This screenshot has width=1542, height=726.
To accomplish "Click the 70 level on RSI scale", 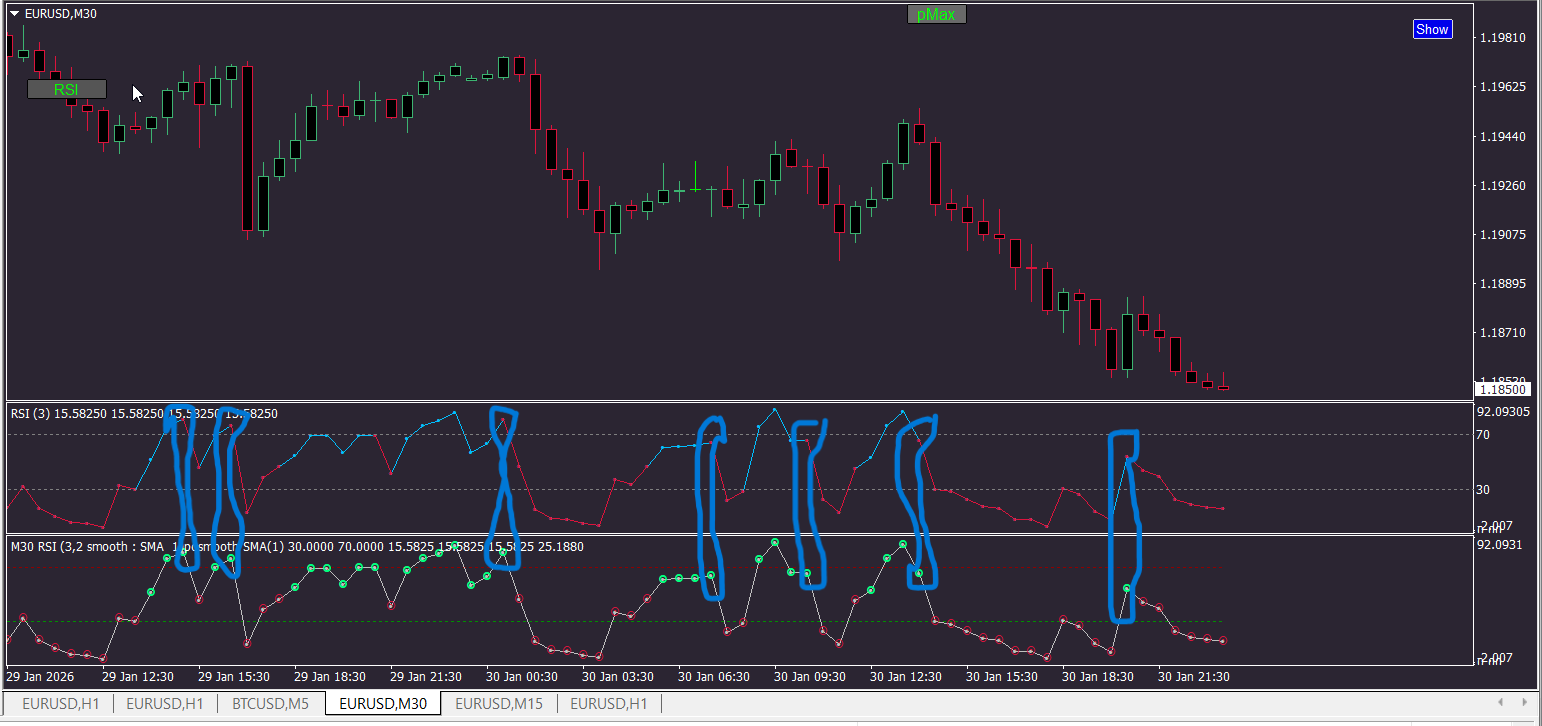I will pos(1483,434).
